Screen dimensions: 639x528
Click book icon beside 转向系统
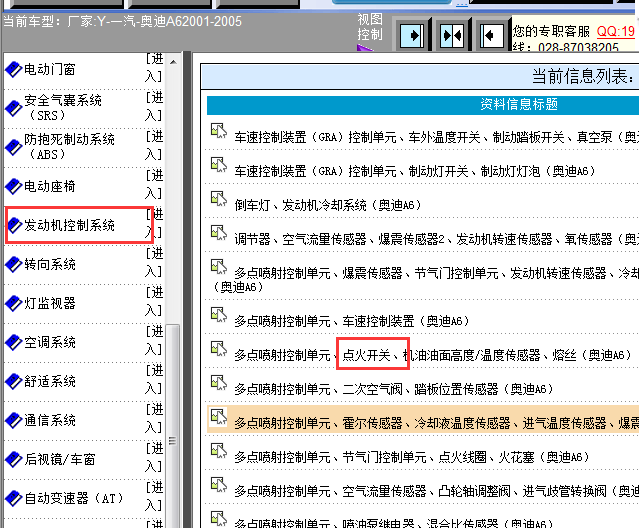[x=13, y=264]
